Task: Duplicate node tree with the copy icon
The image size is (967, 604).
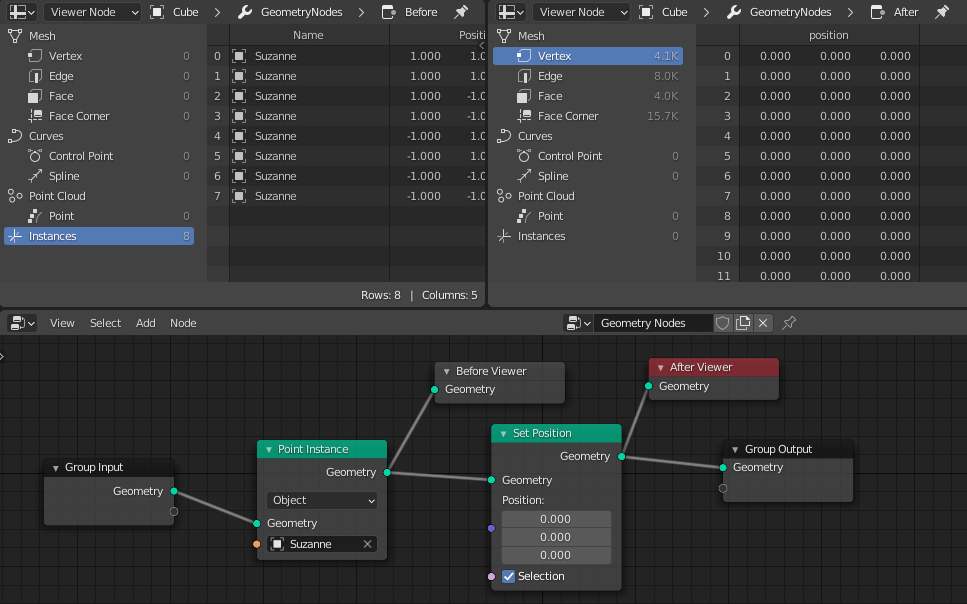Action: click(743, 323)
